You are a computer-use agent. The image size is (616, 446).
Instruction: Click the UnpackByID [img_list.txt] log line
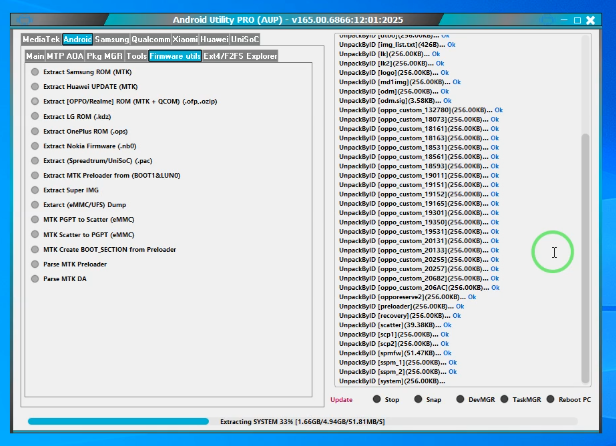pyautogui.click(x=397, y=45)
